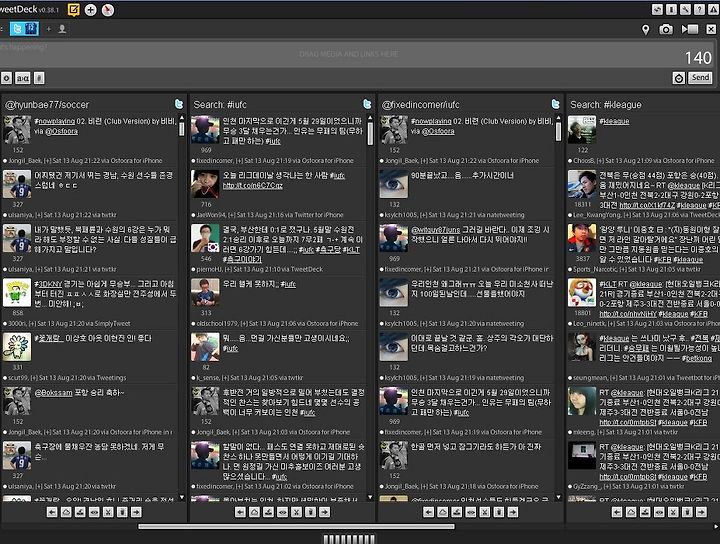The image size is (720, 544).
Task: Delete the Search: #iufc column via trash icon
Action: (310, 512)
